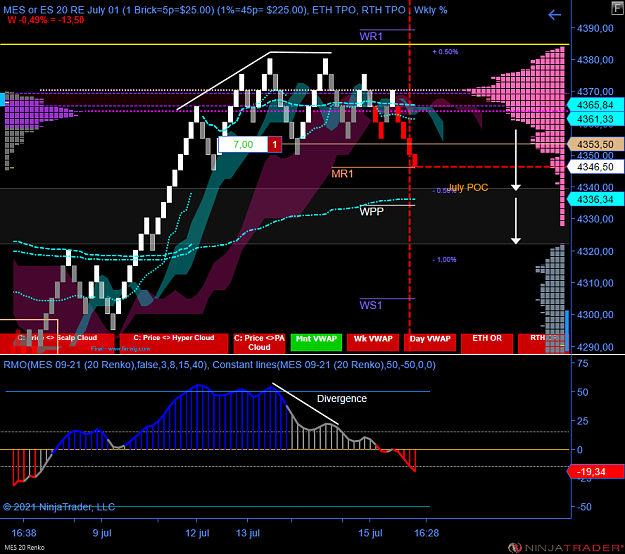
Task: Click the MES 20 Renko tab label
Action: (24, 548)
